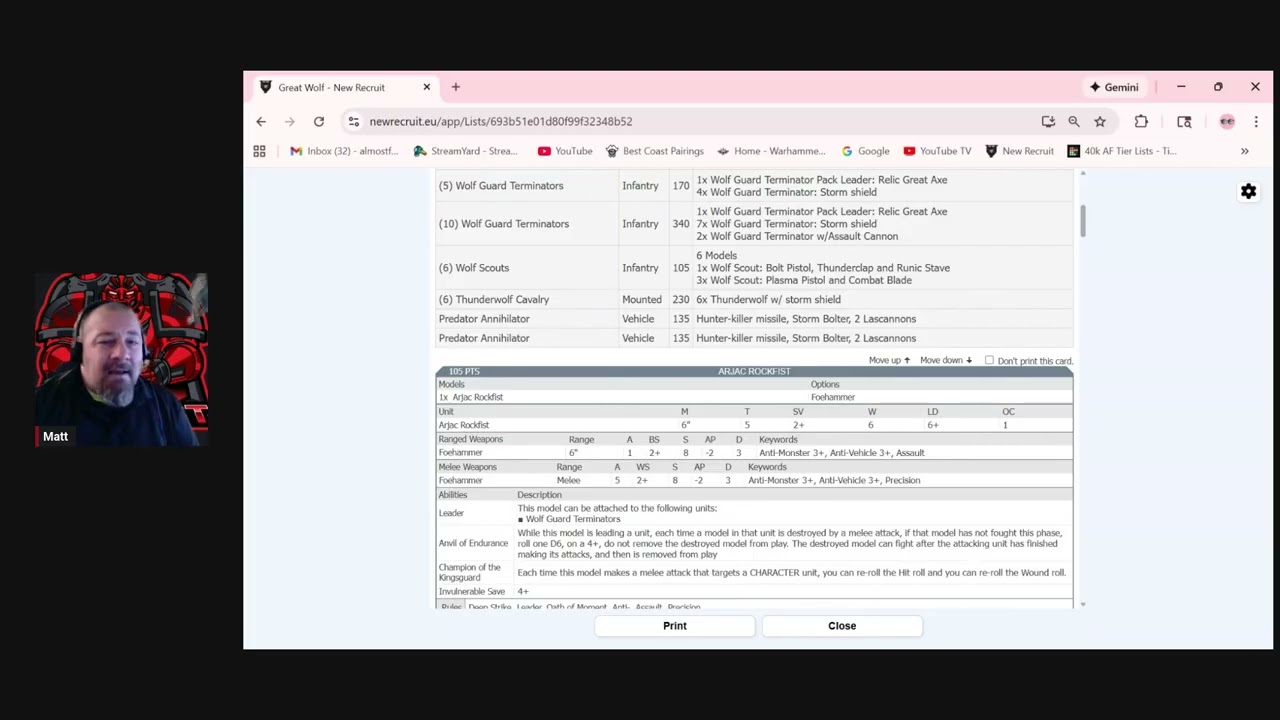Click the Anvil of Endurance ability name
The height and width of the screenshot is (720, 1280).
pyautogui.click(x=473, y=543)
